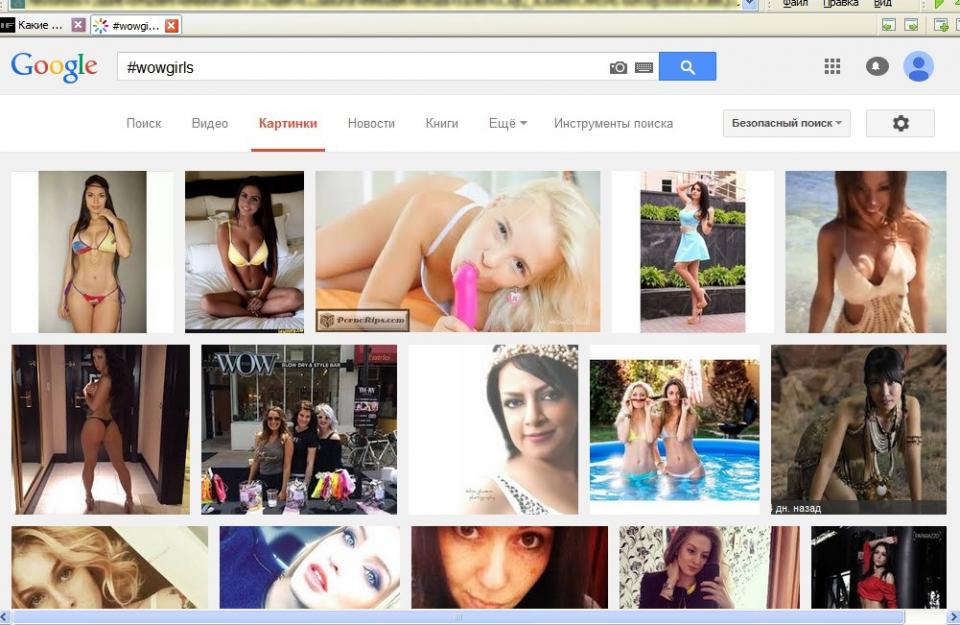The height and width of the screenshot is (625, 960).
Task: Expand the Безопасный поиск dropdown
Action: coord(786,123)
